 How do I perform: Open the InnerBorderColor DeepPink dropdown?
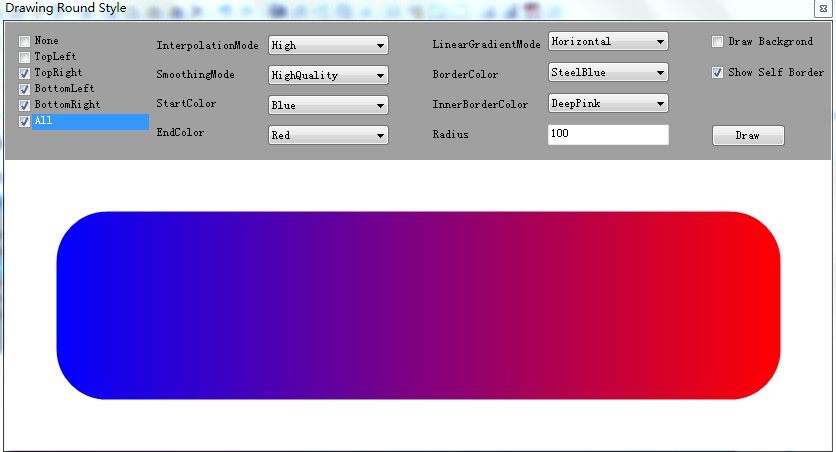[x=608, y=103]
